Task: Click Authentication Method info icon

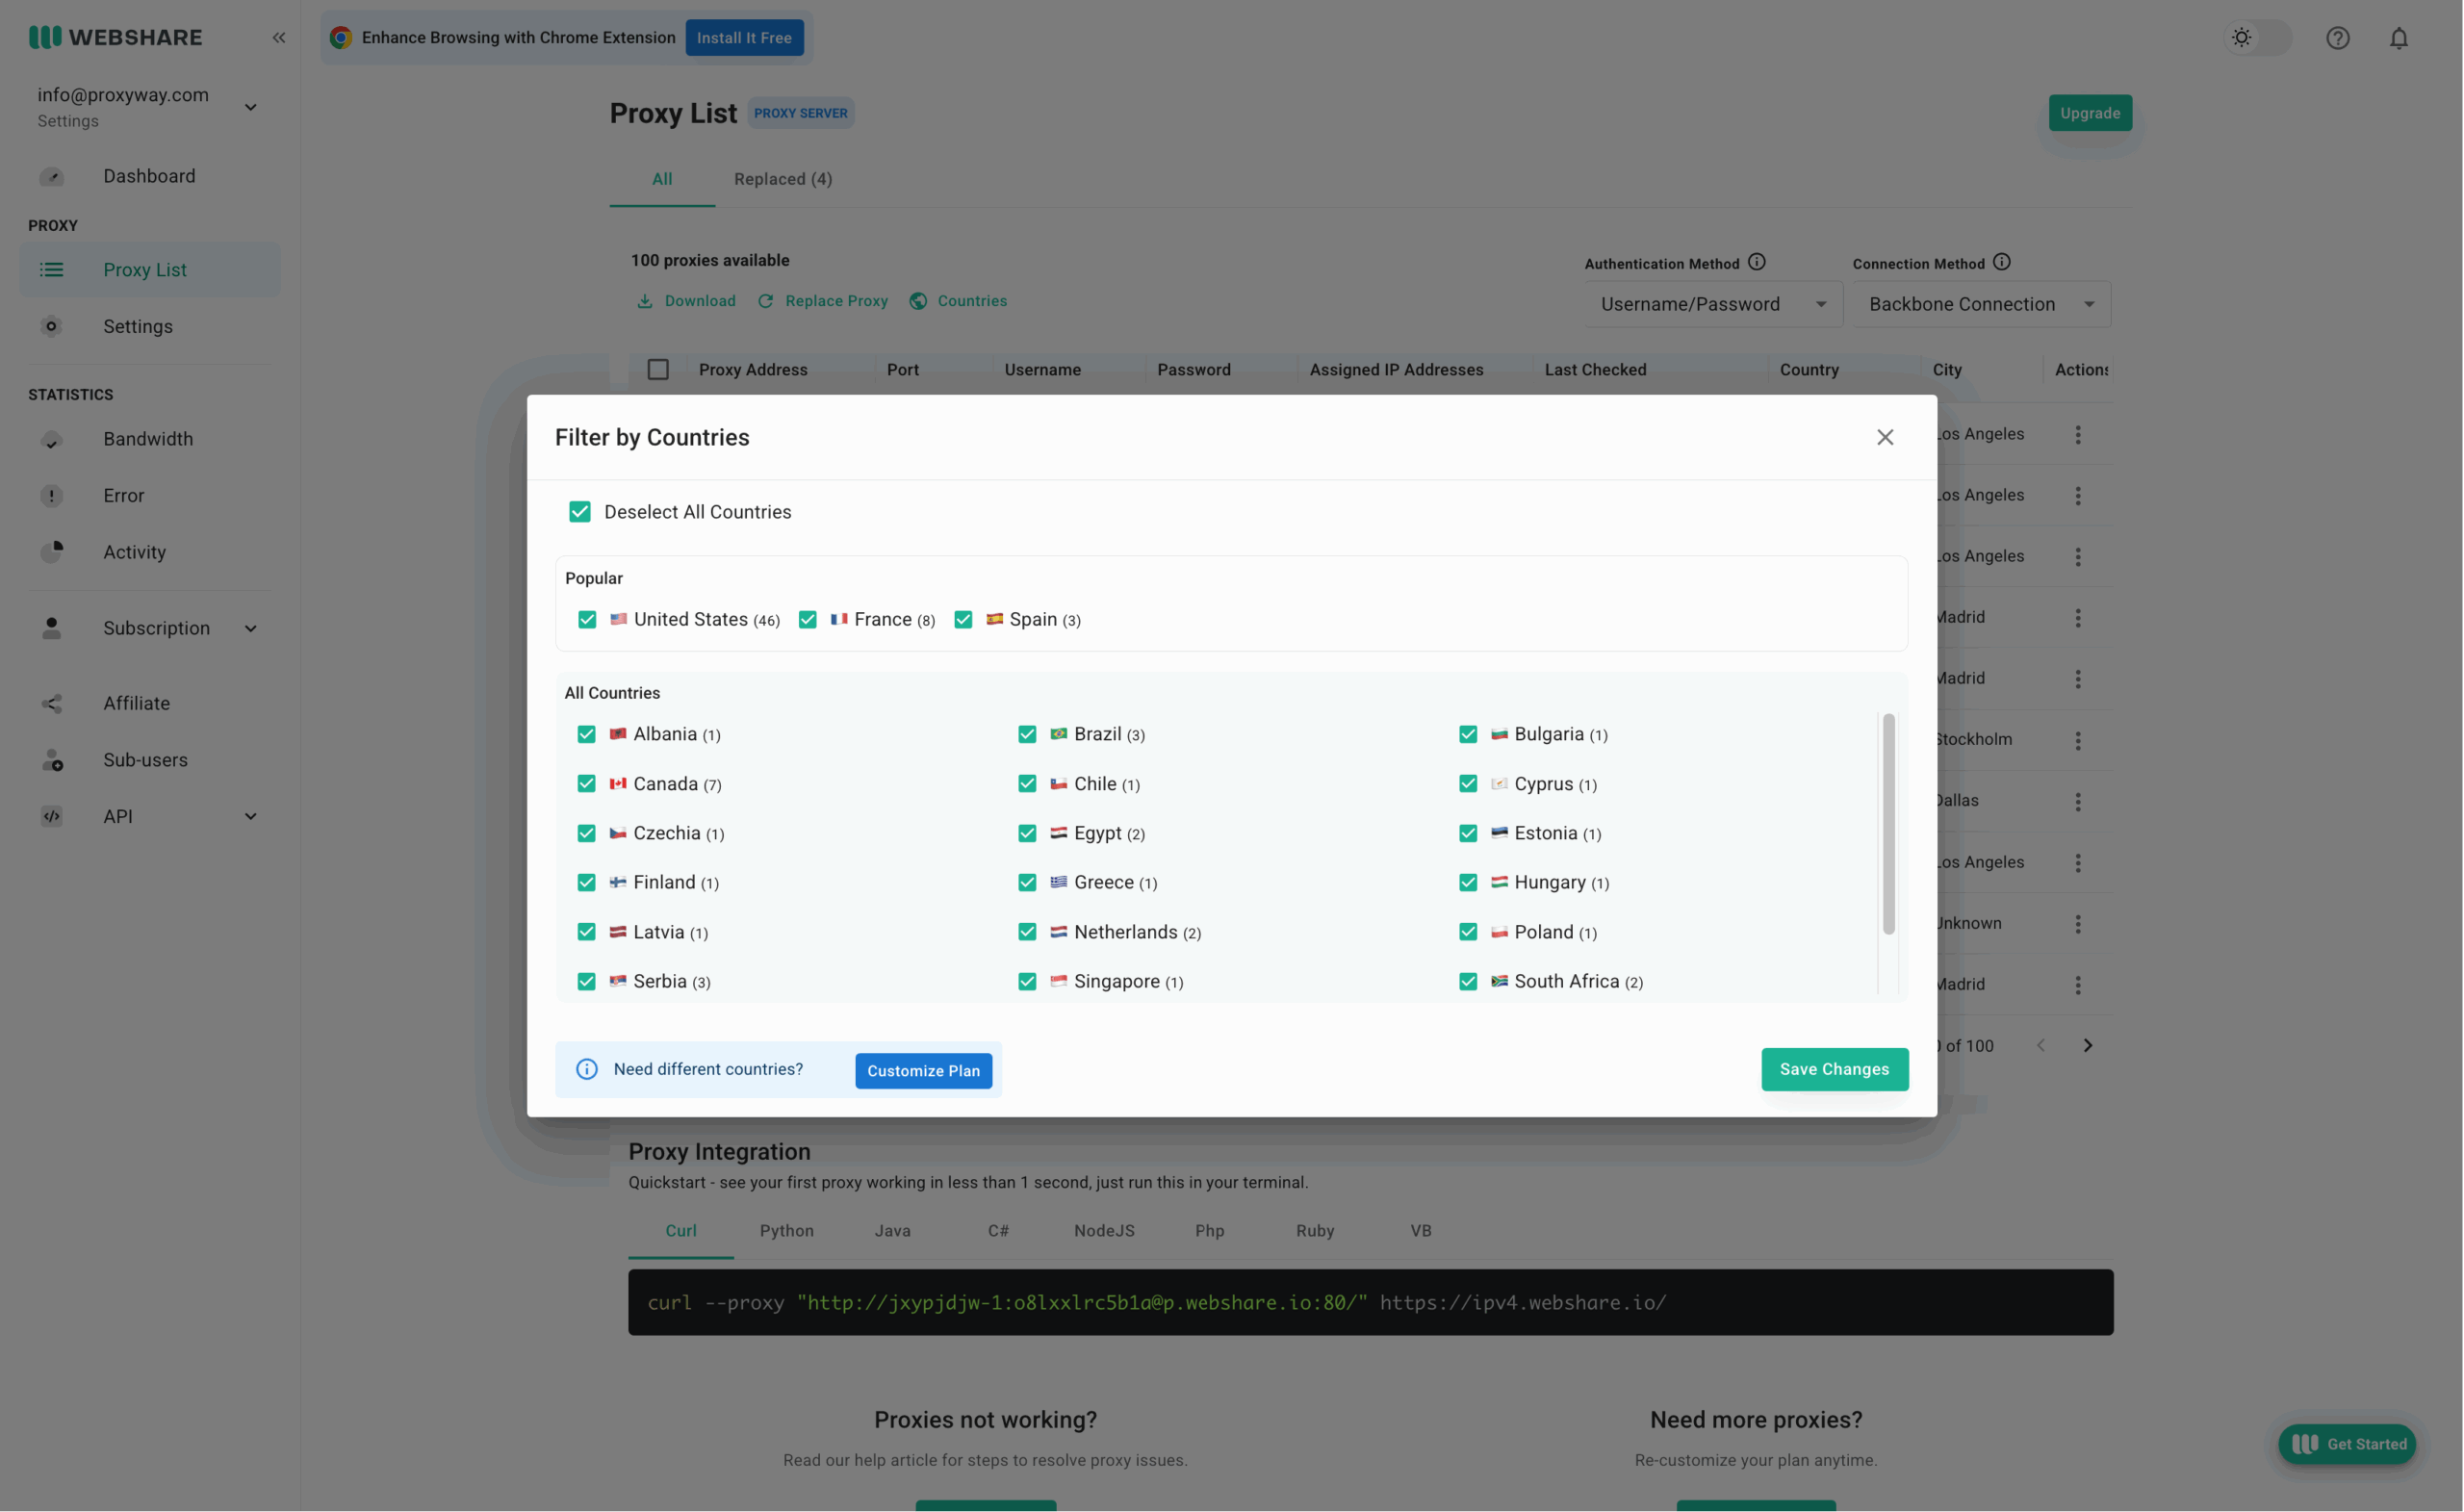Action: [1757, 262]
